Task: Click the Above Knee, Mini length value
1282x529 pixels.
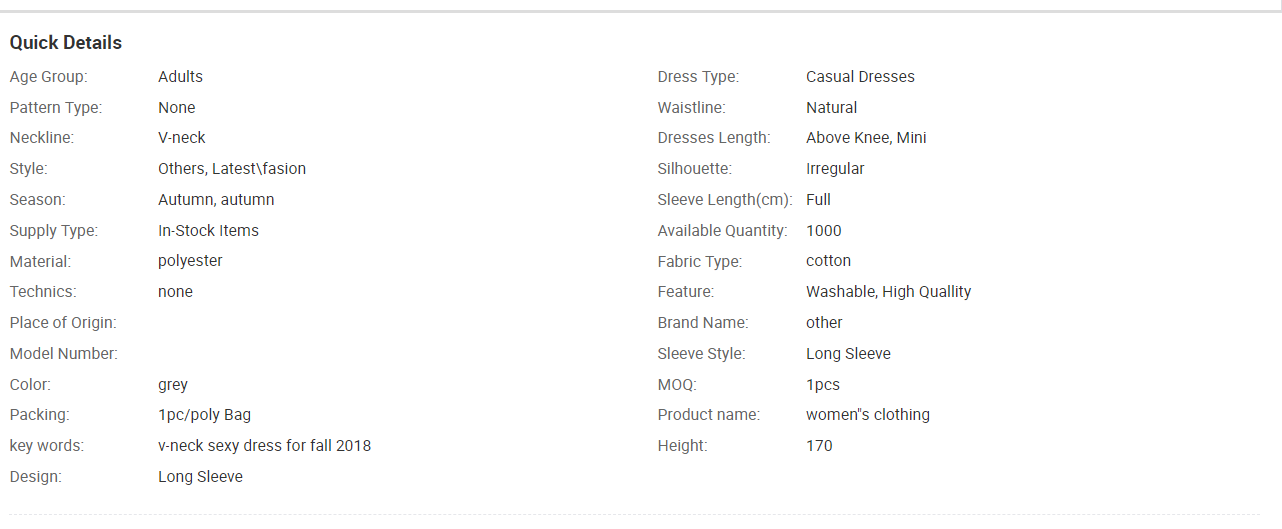Action: (x=866, y=138)
